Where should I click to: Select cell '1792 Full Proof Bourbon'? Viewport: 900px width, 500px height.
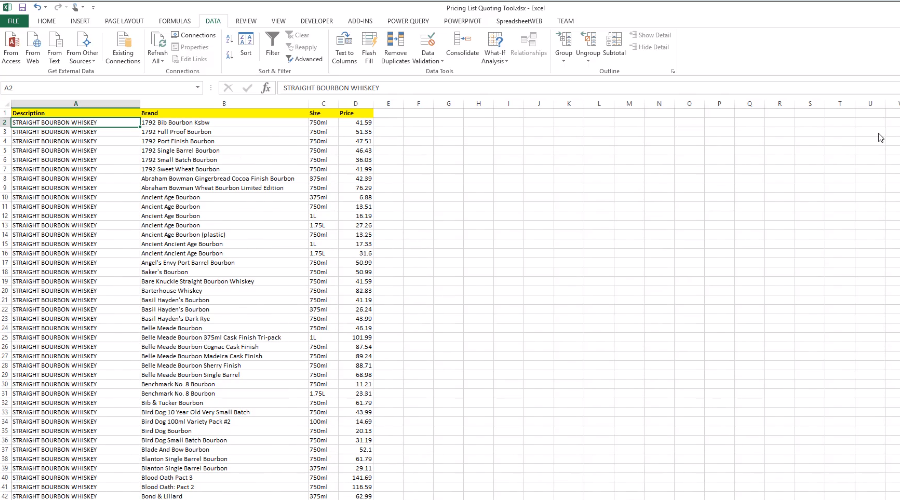(x=224, y=132)
